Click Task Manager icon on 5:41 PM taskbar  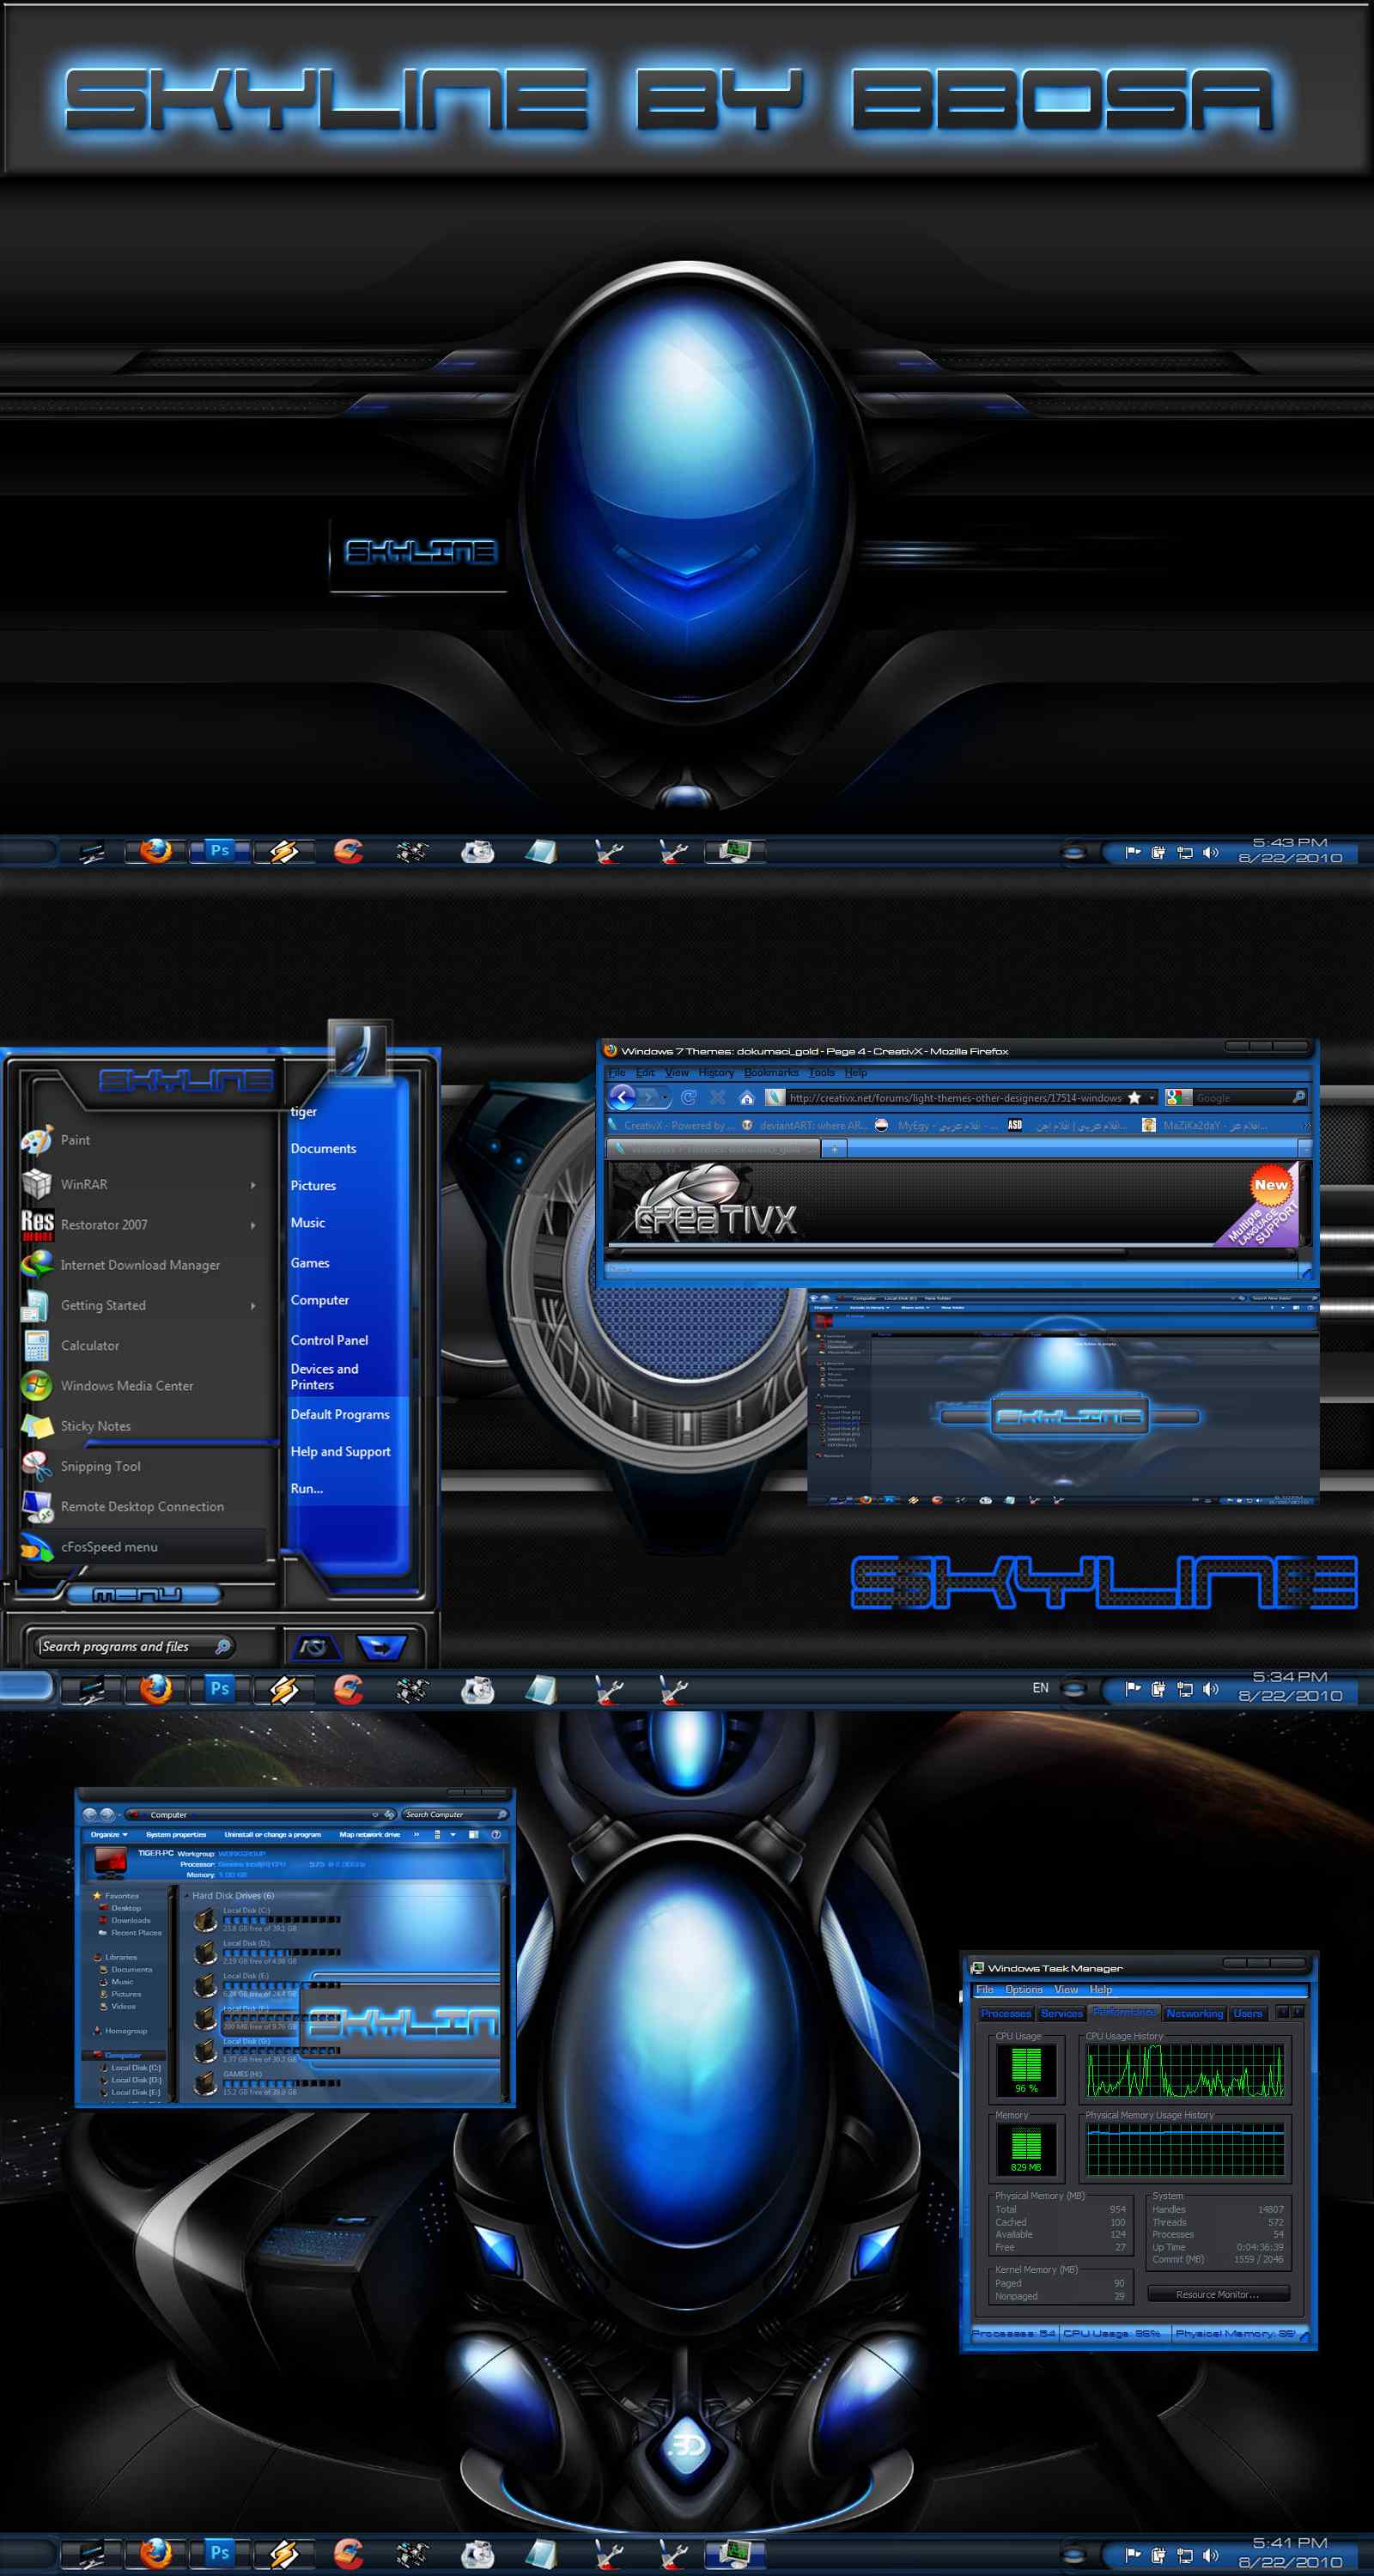click(735, 2553)
